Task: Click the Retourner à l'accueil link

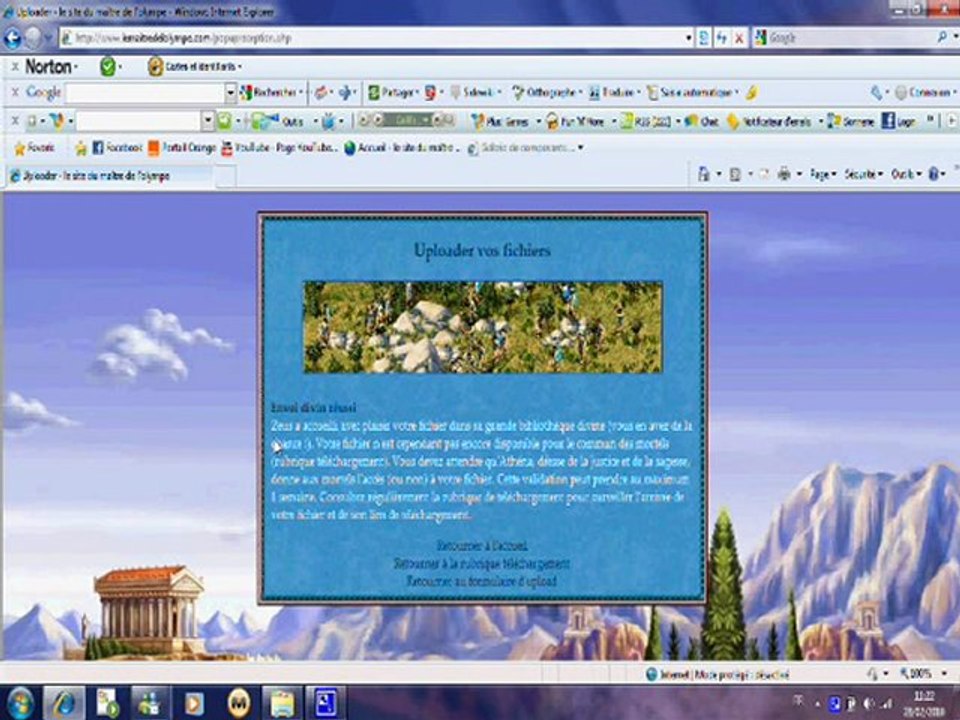Action: coord(482,546)
